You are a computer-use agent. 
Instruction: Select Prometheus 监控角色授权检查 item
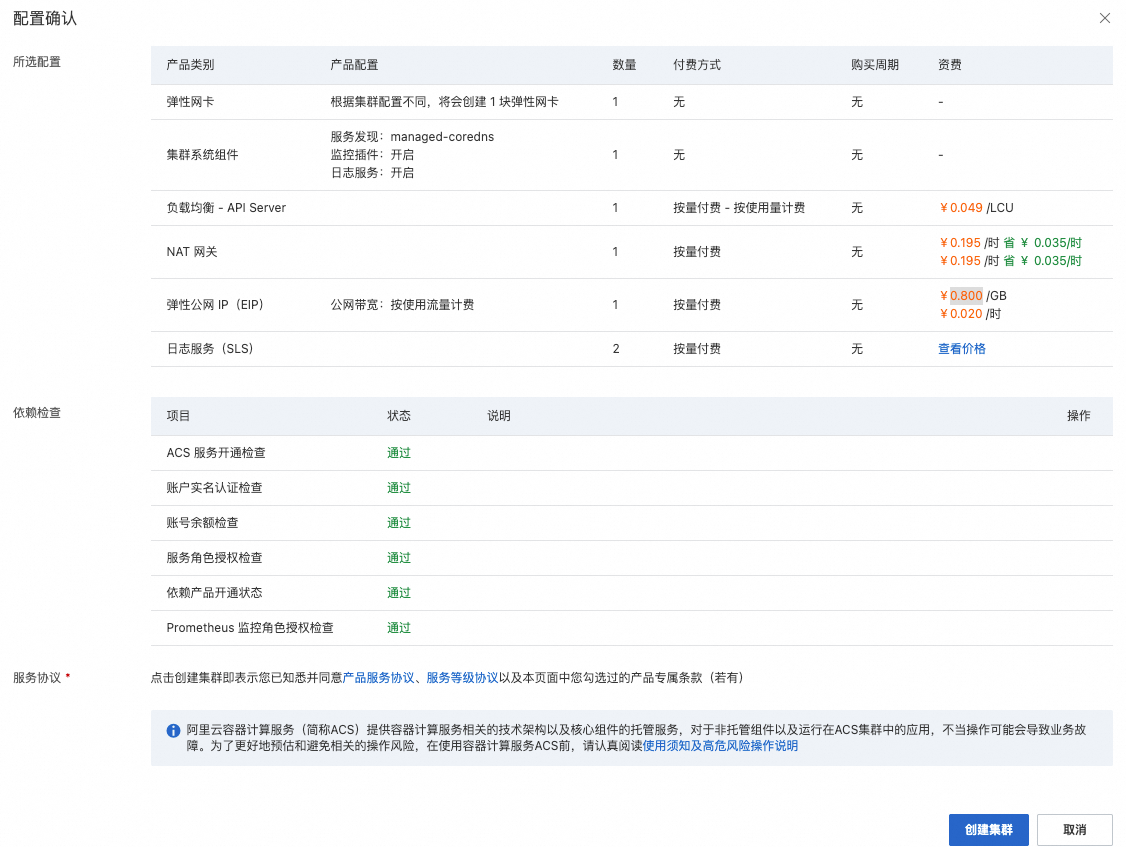tap(250, 628)
